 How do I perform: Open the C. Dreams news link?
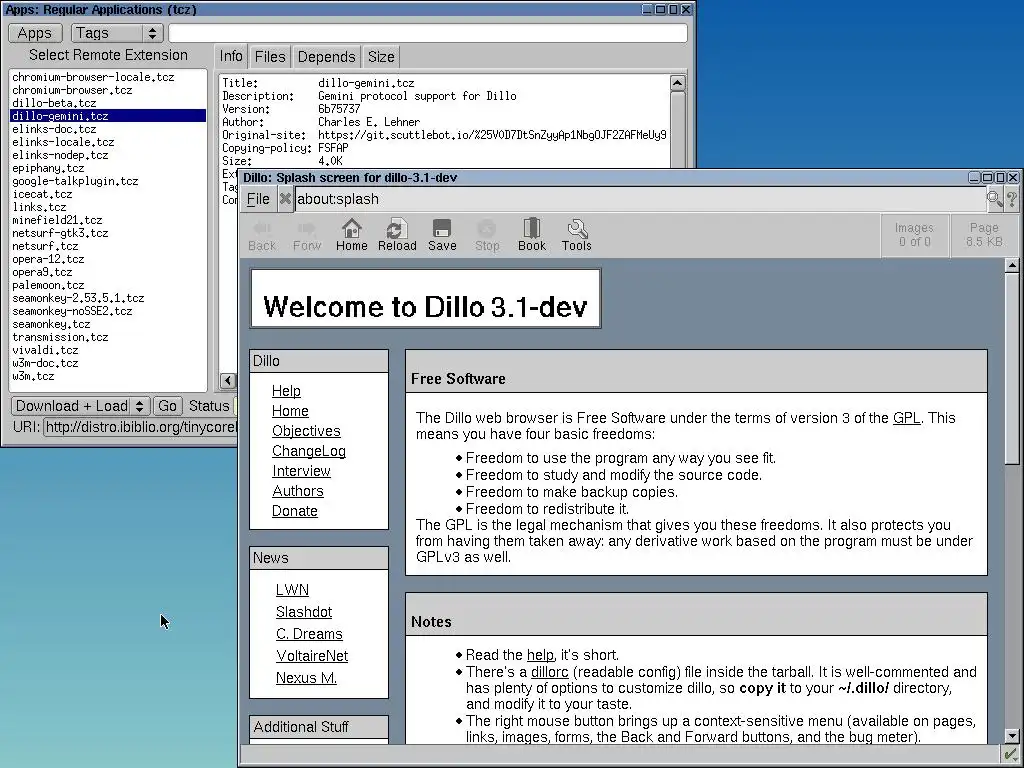point(309,633)
